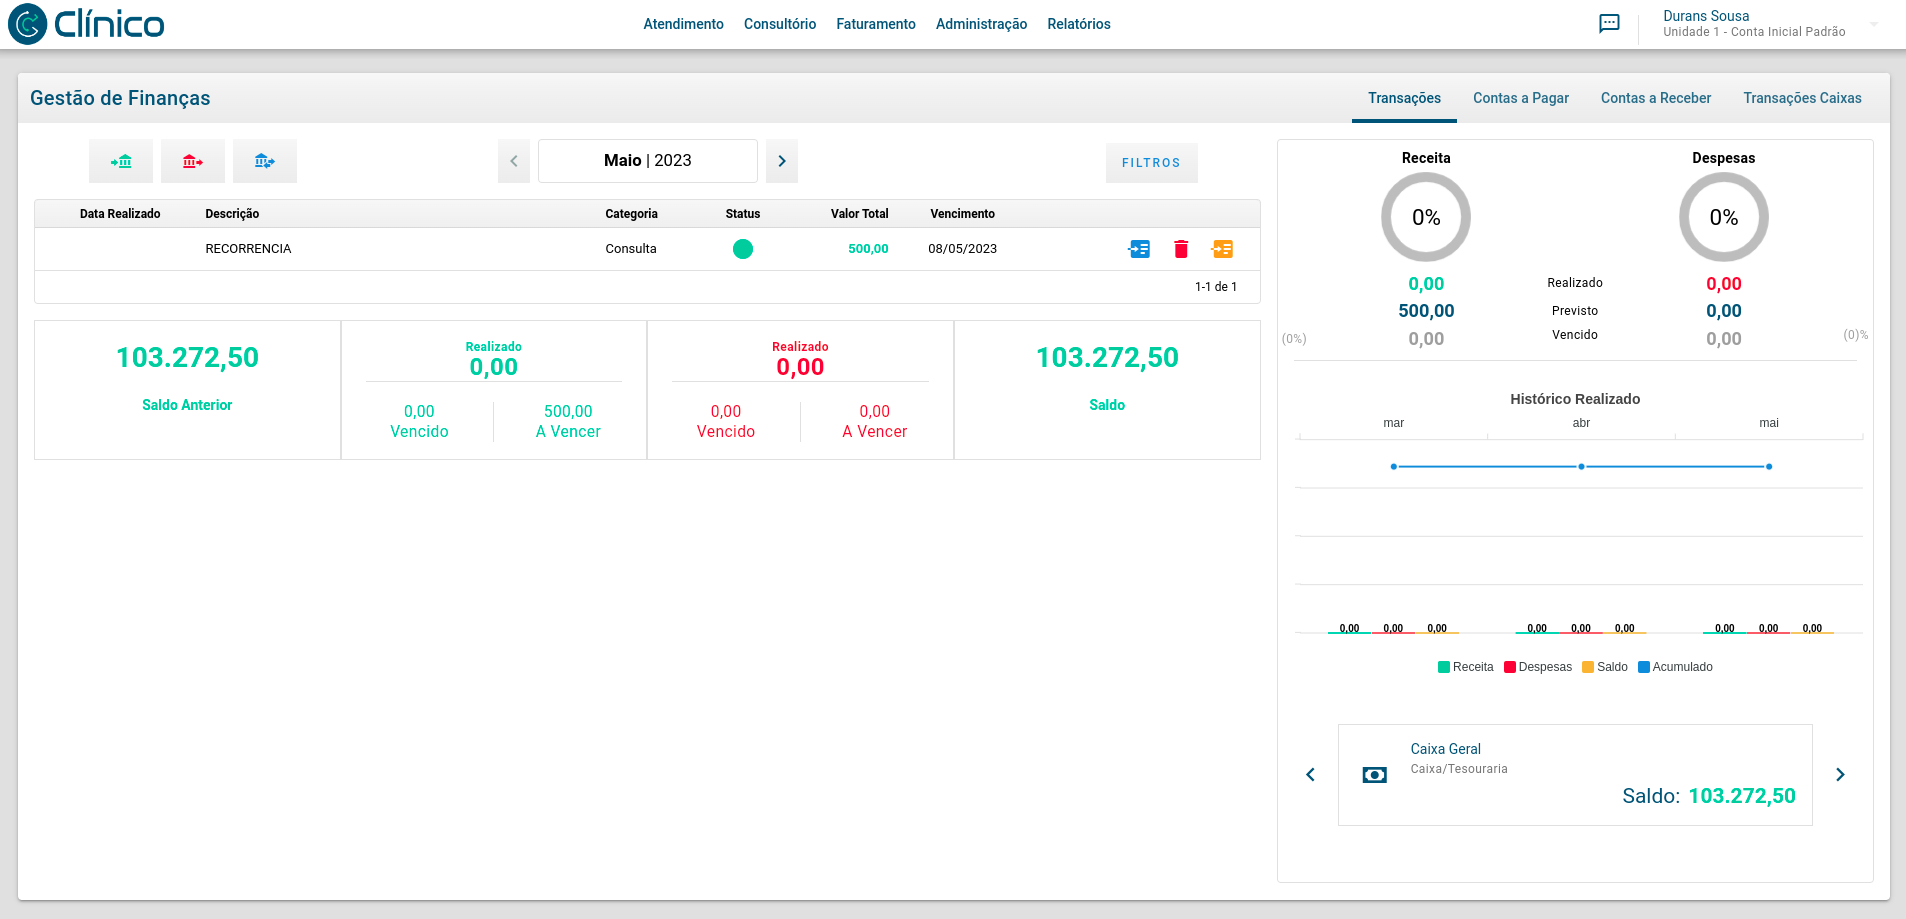This screenshot has height=919, width=1906.
Task: Click the Maio 2023 month selector field
Action: (x=647, y=161)
